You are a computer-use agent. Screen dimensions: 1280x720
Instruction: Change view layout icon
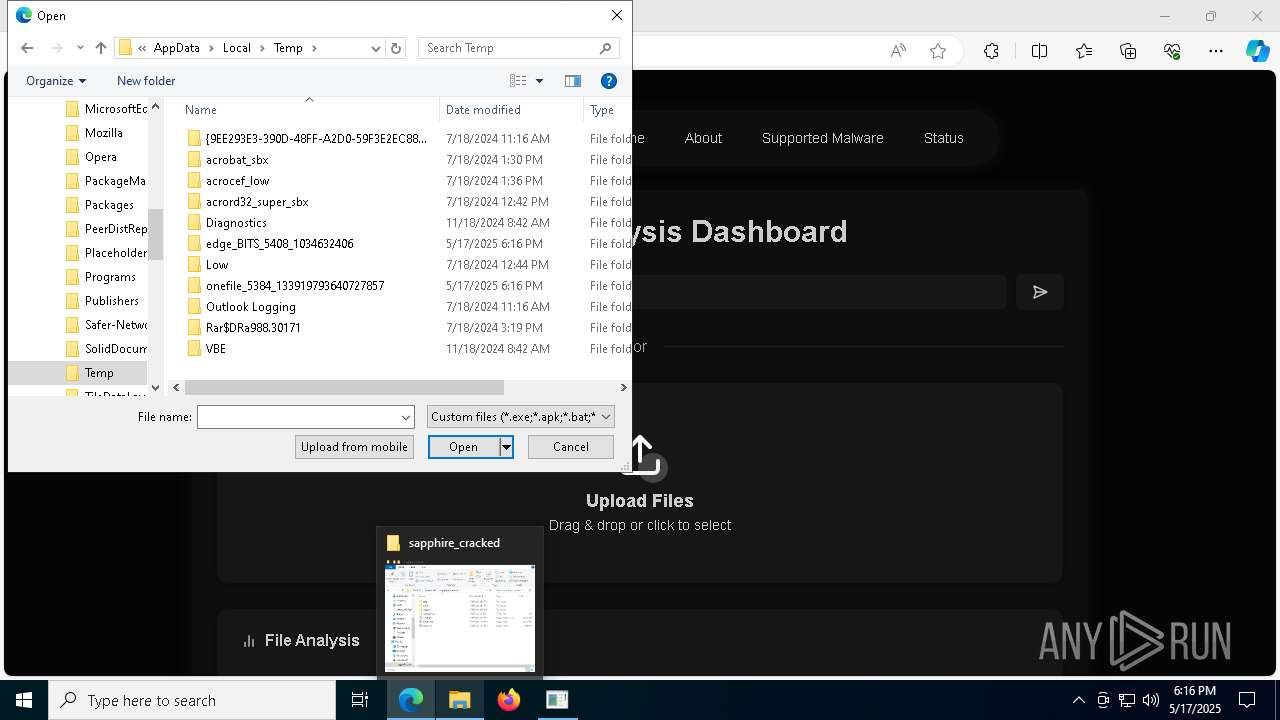click(x=518, y=81)
